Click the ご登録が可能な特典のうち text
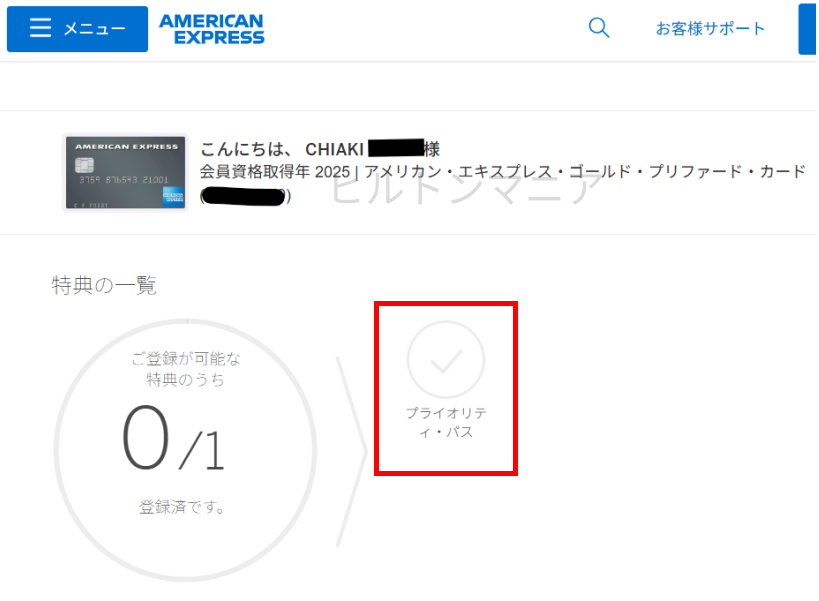This screenshot has width=819, height=601. tap(185, 369)
